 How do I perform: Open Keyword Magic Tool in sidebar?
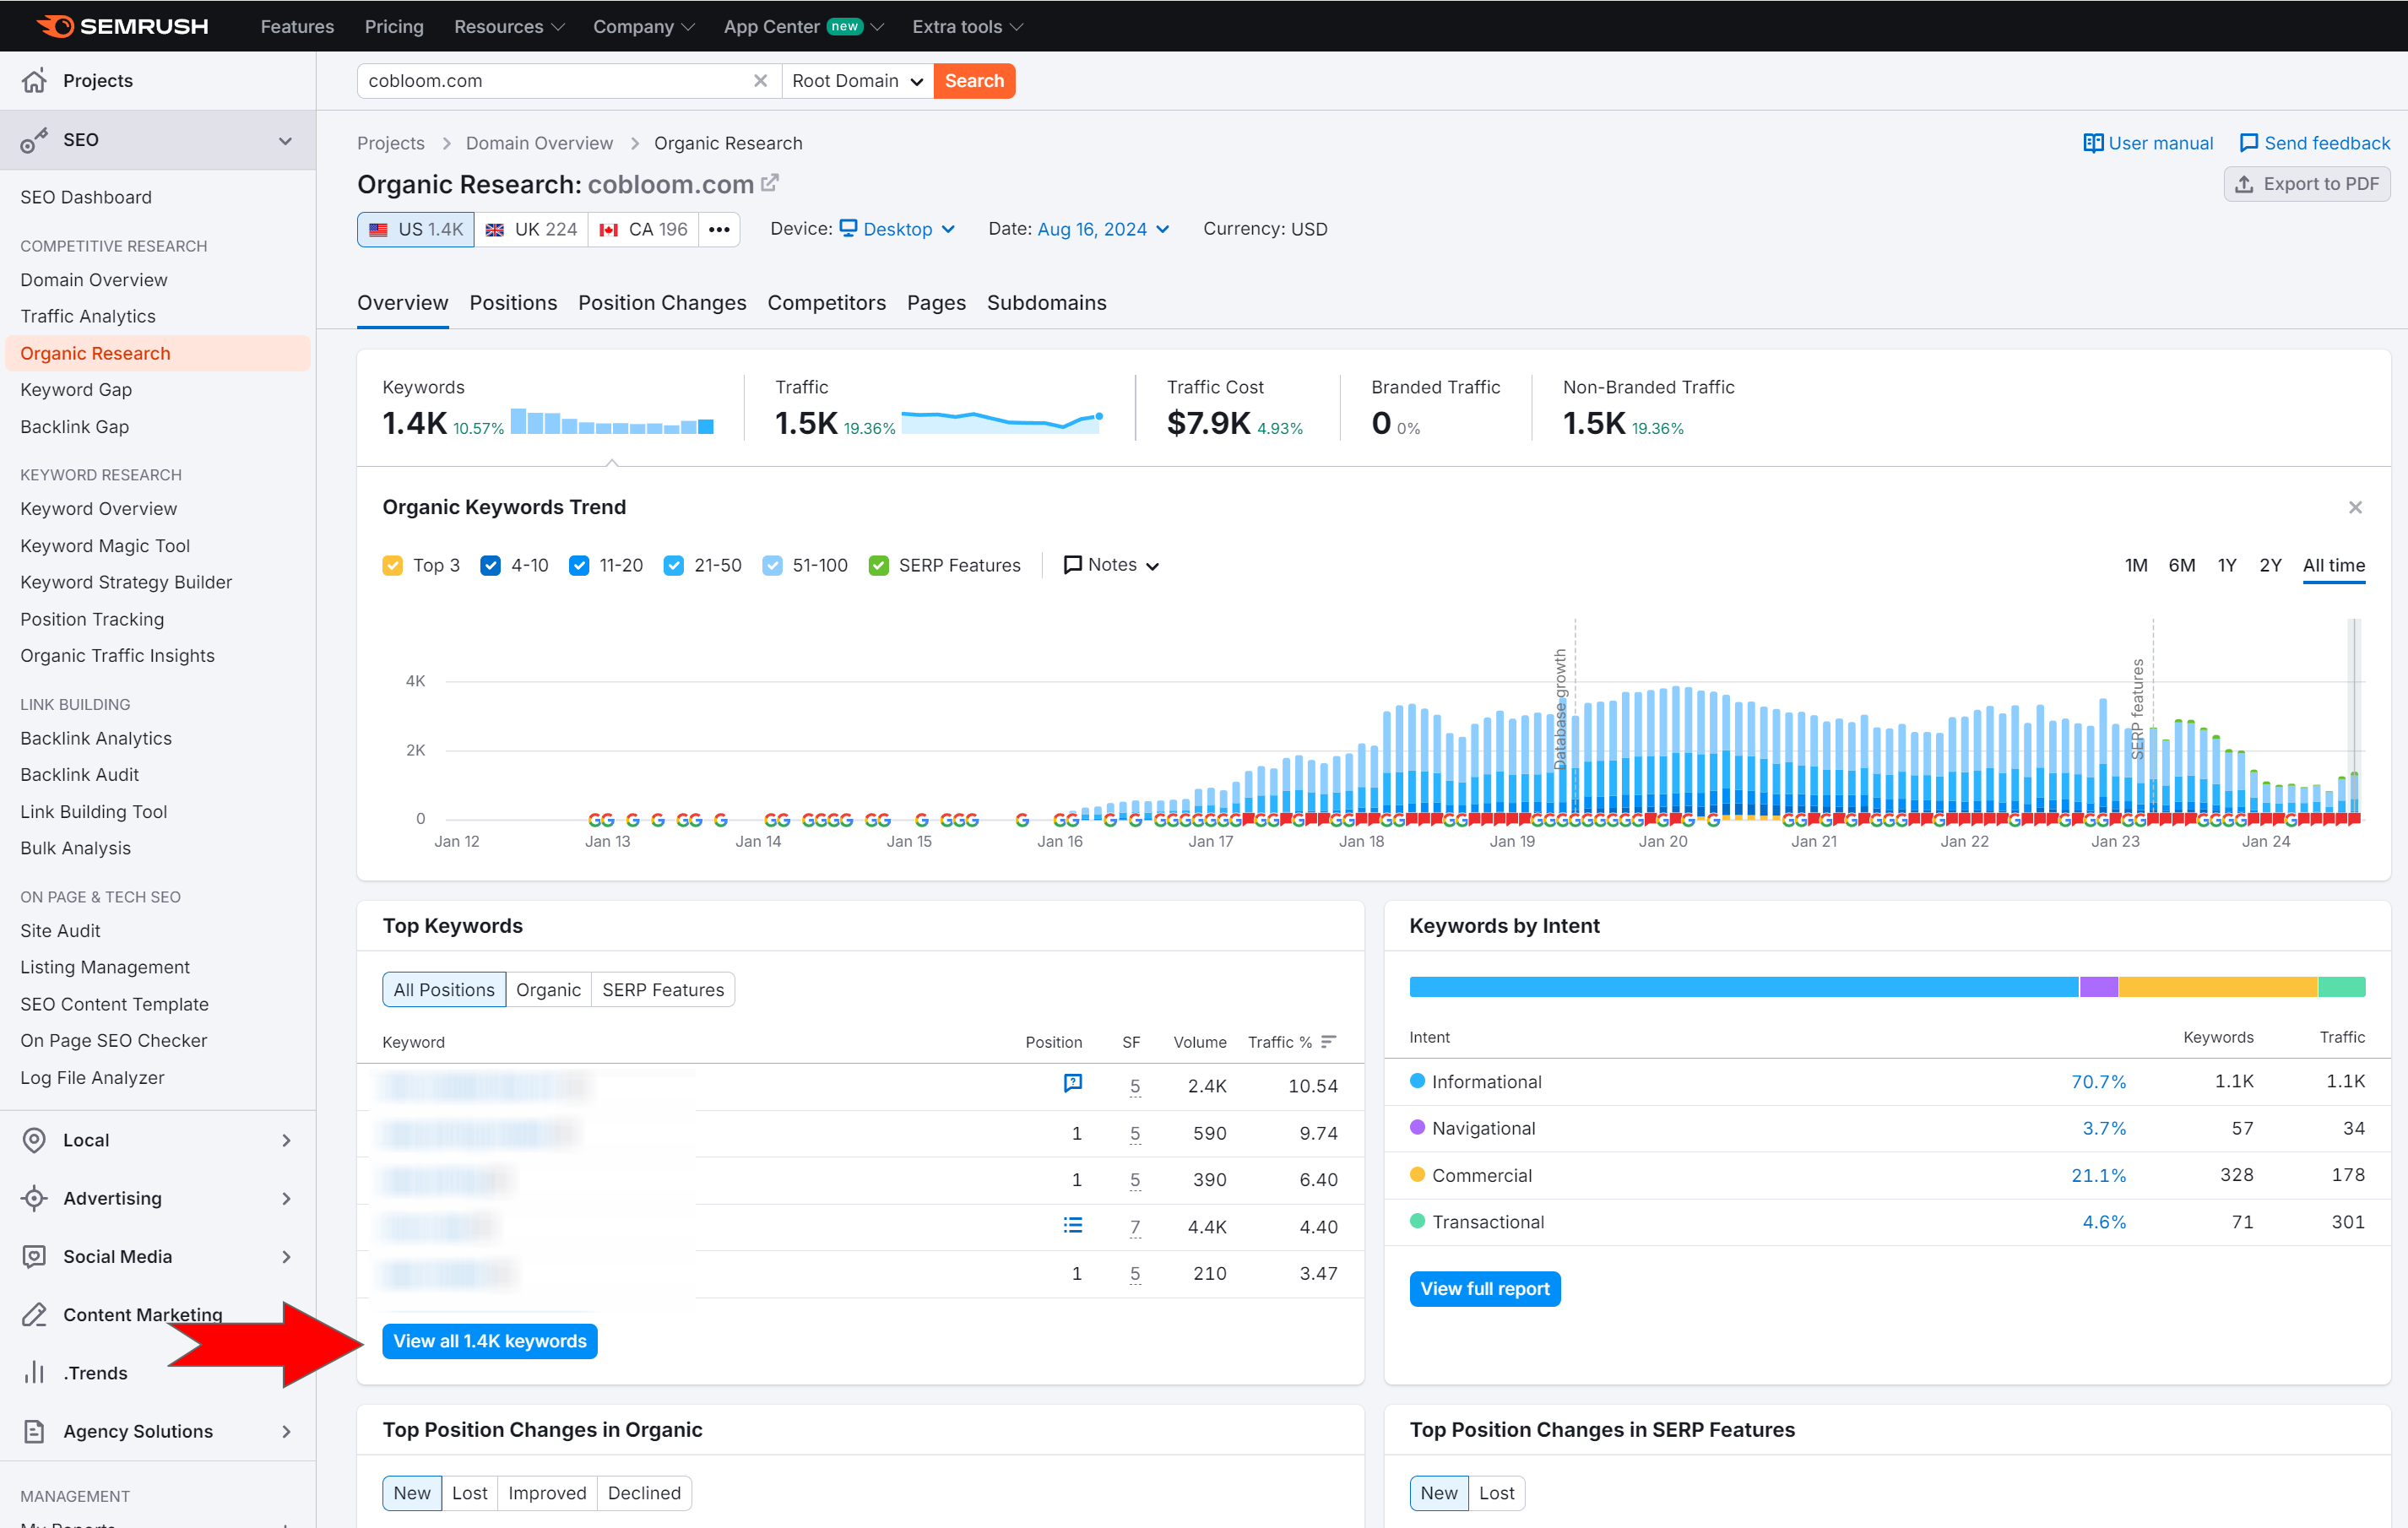(105, 545)
